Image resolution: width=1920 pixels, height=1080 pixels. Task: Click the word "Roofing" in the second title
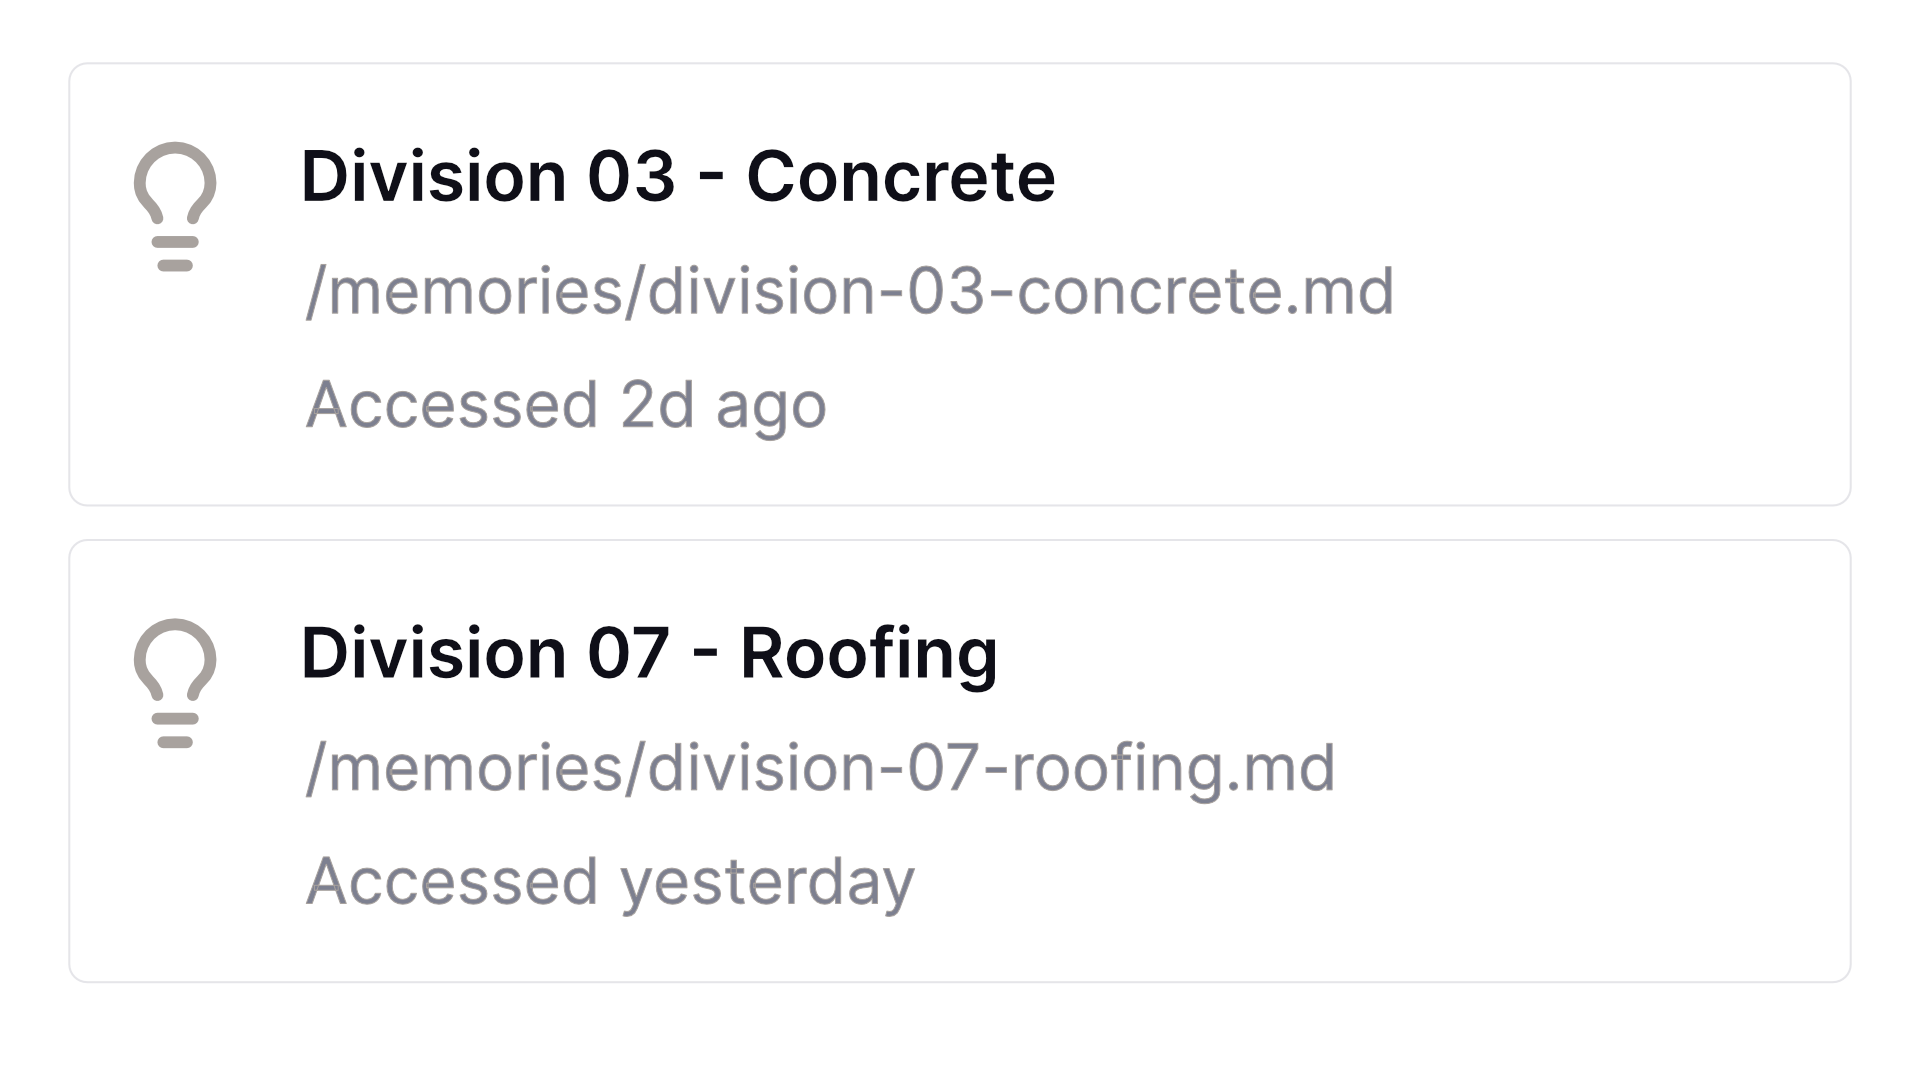(868, 654)
